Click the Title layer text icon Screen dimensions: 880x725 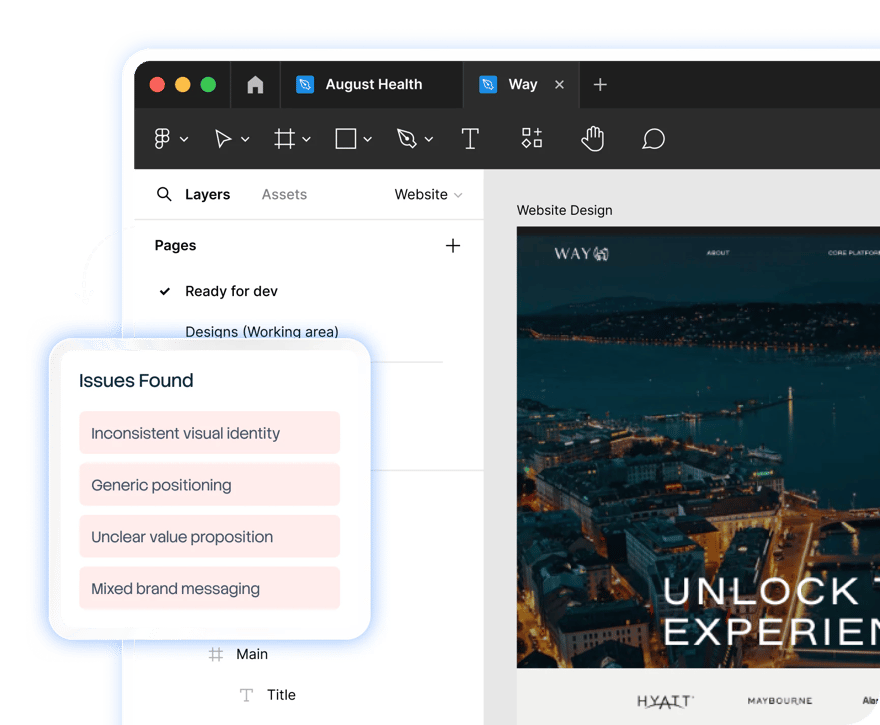pyautogui.click(x=246, y=695)
